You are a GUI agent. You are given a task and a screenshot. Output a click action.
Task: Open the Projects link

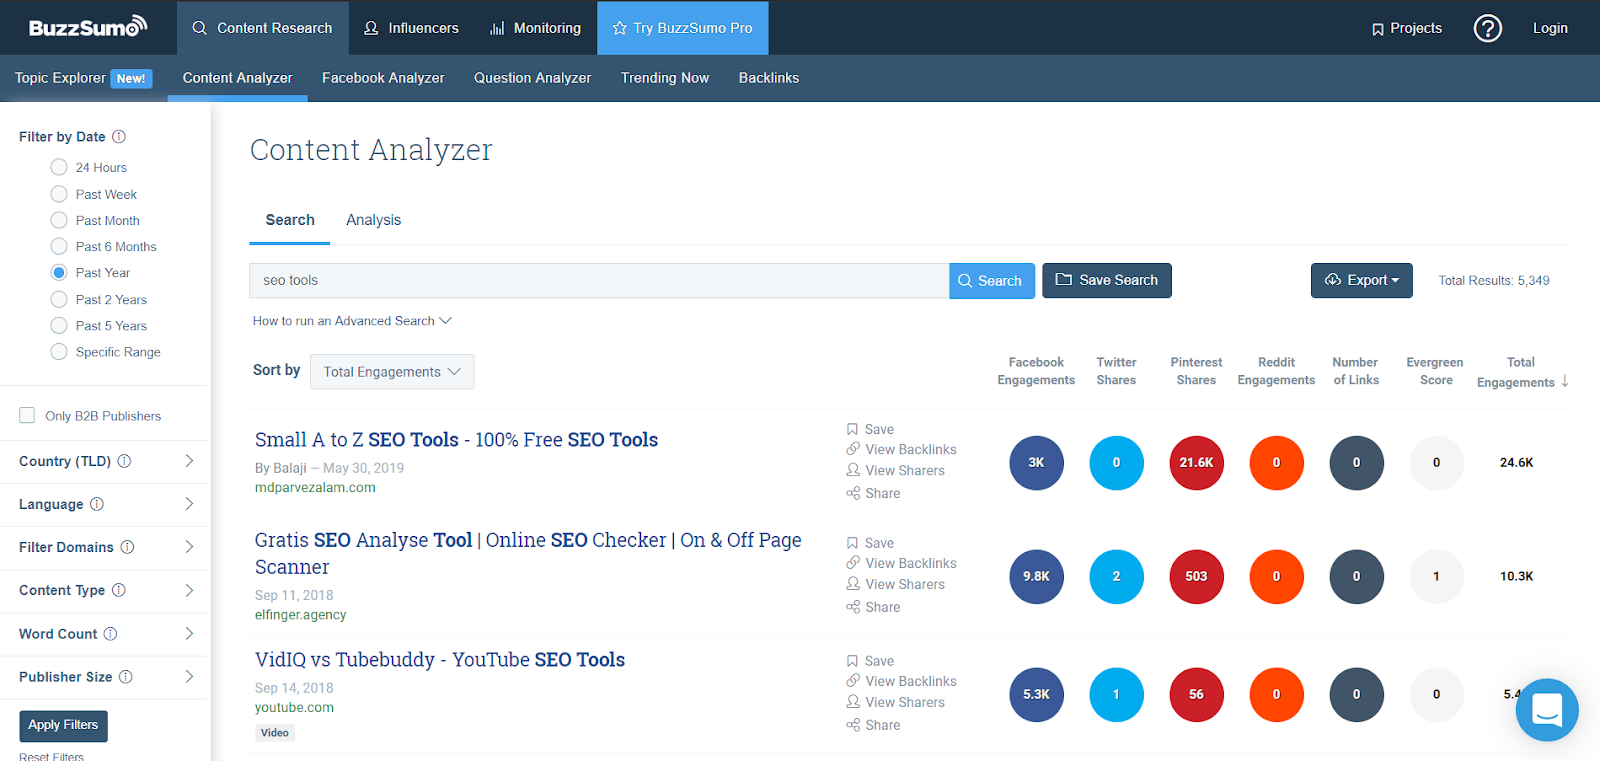click(x=1407, y=28)
